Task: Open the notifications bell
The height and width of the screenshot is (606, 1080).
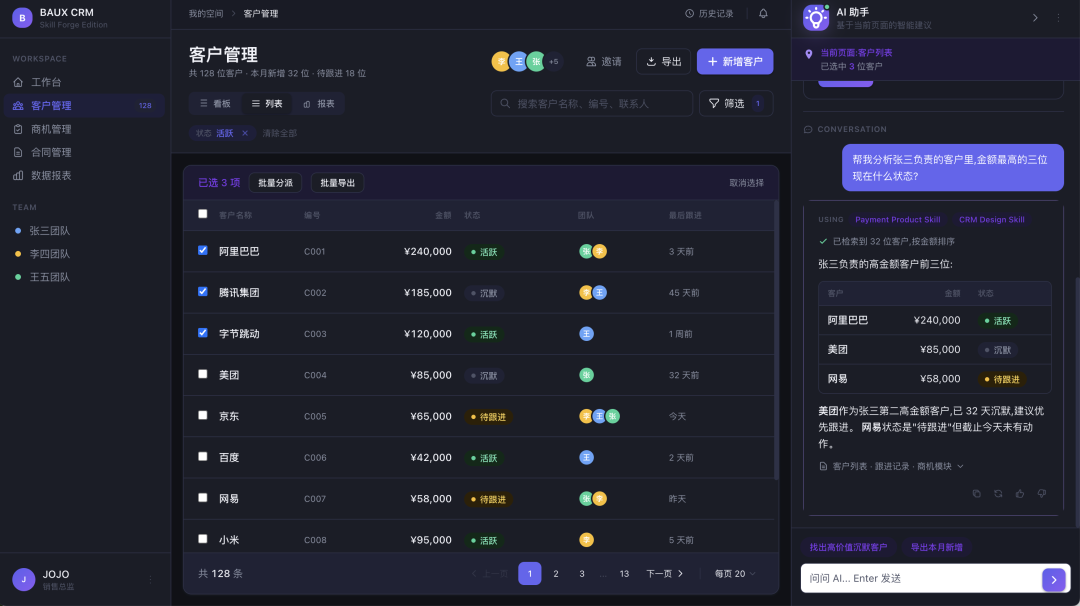Action: click(x=763, y=14)
